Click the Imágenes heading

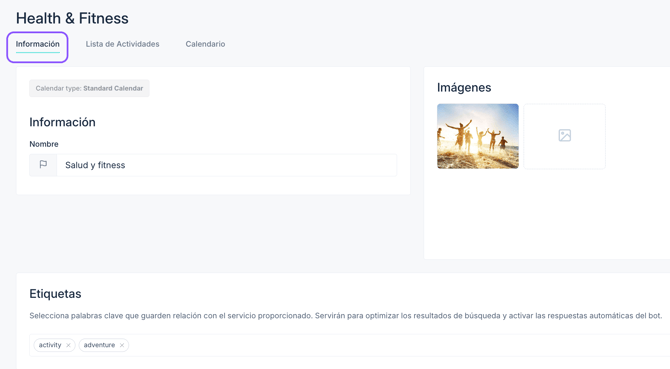pos(464,88)
